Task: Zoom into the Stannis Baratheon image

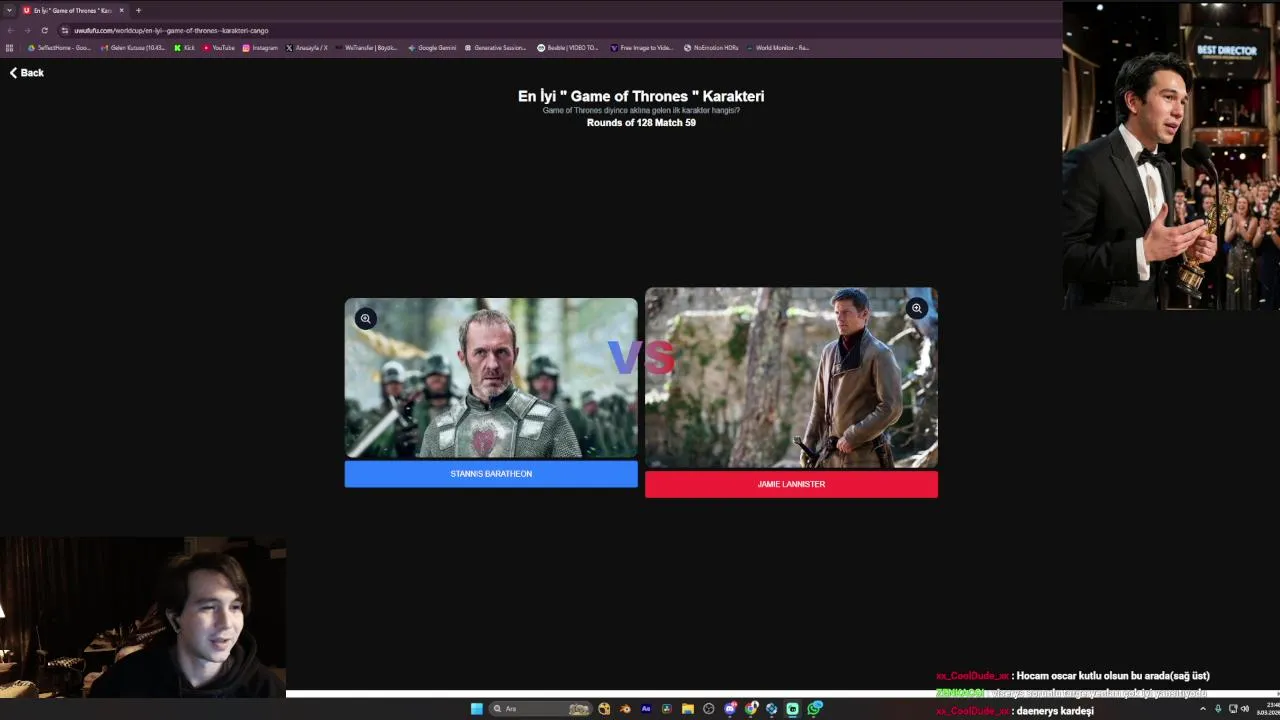Action: pyautogui.click(x=365, y=318)
